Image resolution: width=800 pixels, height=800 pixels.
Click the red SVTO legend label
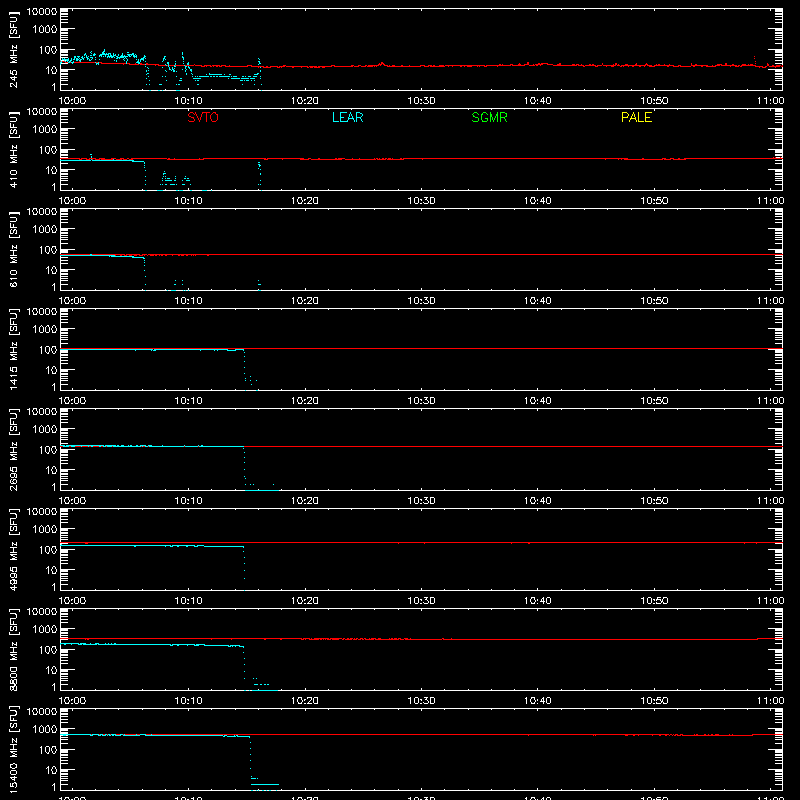pyautogui.click(x=203, y=117)
